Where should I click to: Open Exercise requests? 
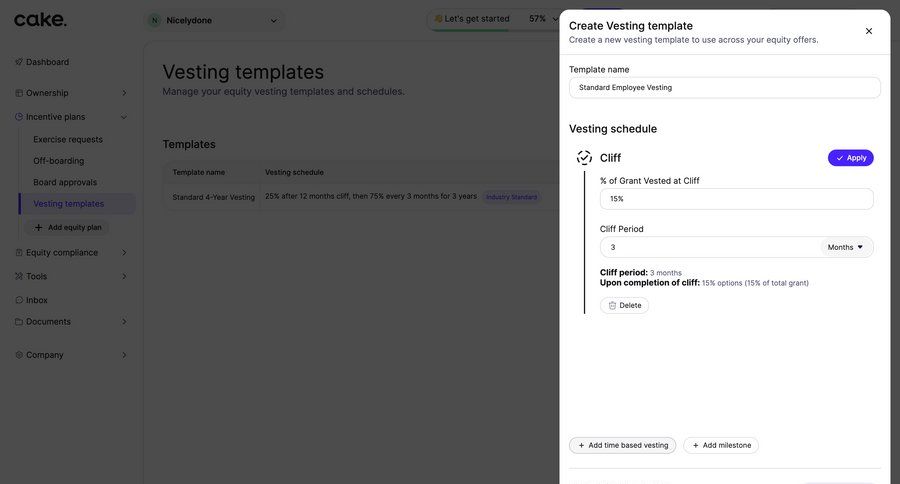pos(68,139)
